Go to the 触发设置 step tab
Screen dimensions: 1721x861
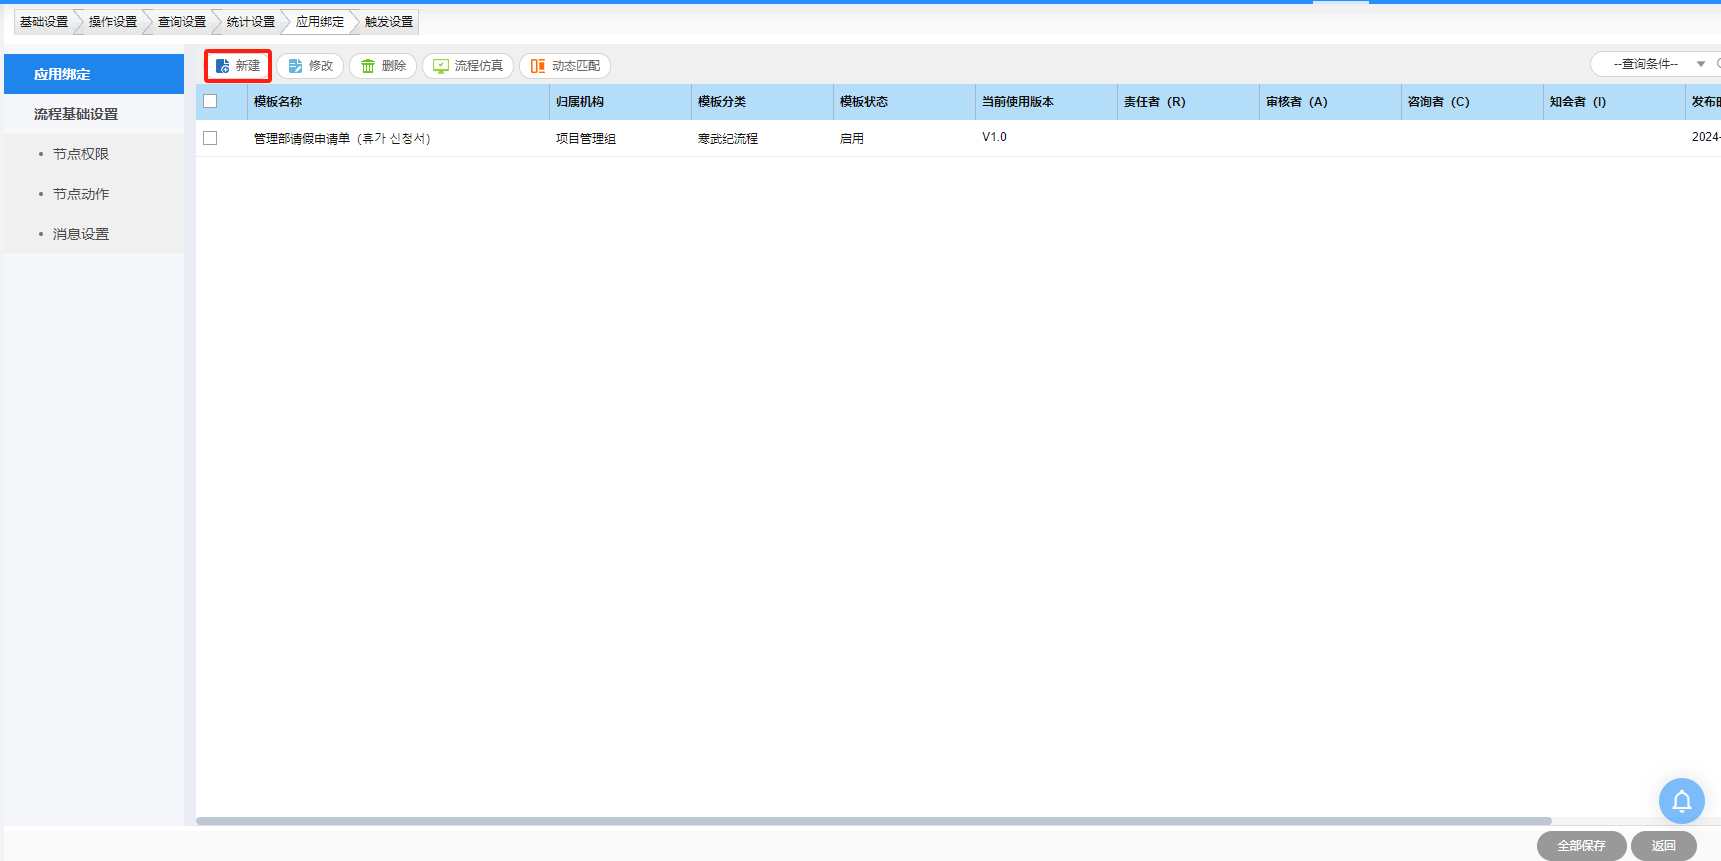pos(389,22)
